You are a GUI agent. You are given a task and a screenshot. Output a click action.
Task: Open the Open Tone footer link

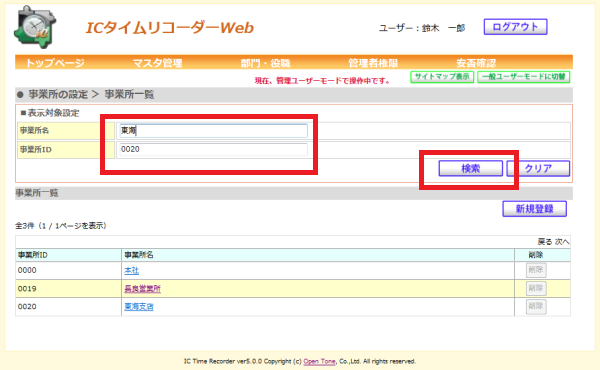coord(319,361)
